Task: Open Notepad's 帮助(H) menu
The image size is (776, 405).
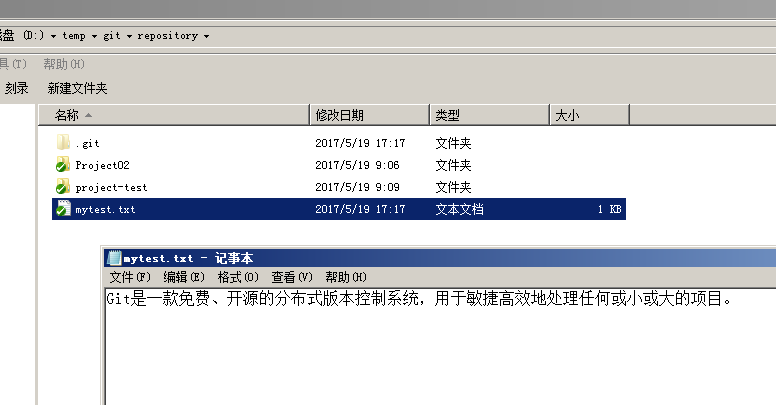Action: tap(346, 277)
